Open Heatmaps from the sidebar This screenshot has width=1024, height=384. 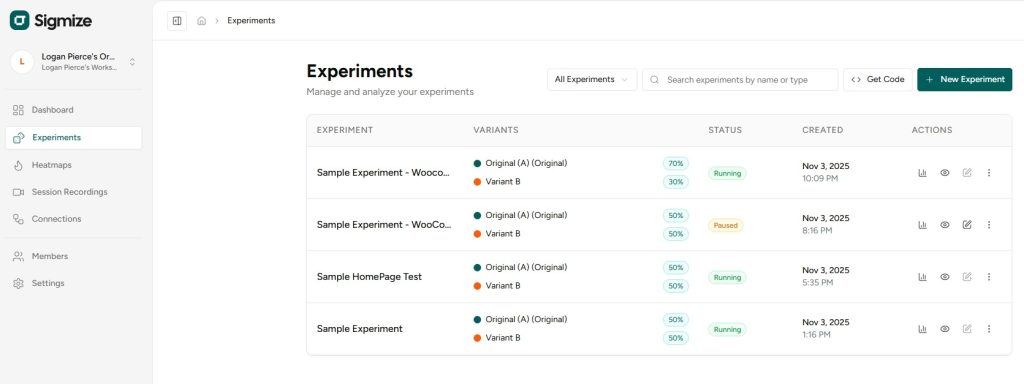pyautogui.click(x=74, y=165)
